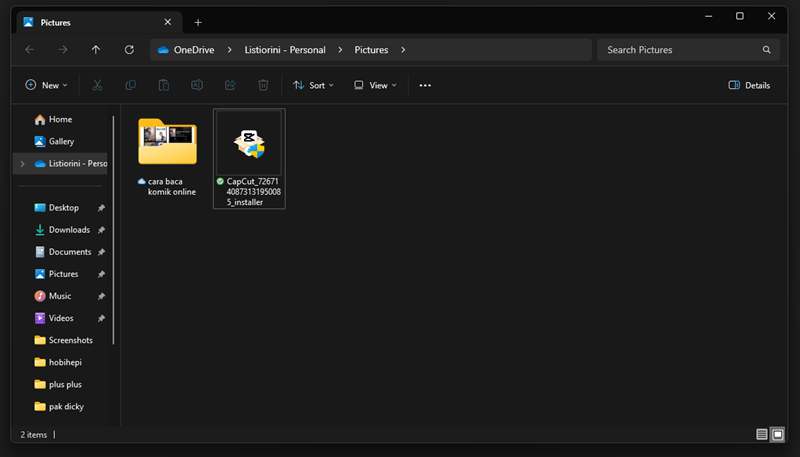Click the Share icon in toolbar
The width and height of the screenshot is (800, 457).
[x=230, y=86]
